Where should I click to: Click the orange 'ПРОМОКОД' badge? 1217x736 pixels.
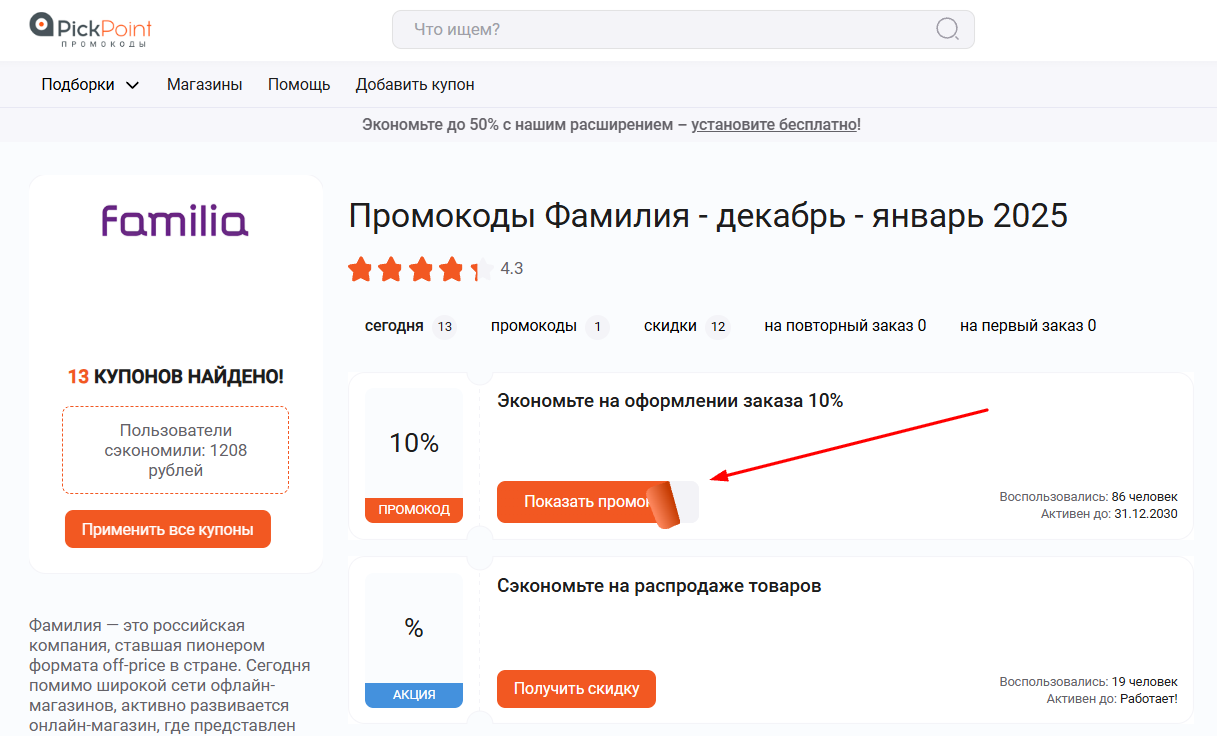413,510
